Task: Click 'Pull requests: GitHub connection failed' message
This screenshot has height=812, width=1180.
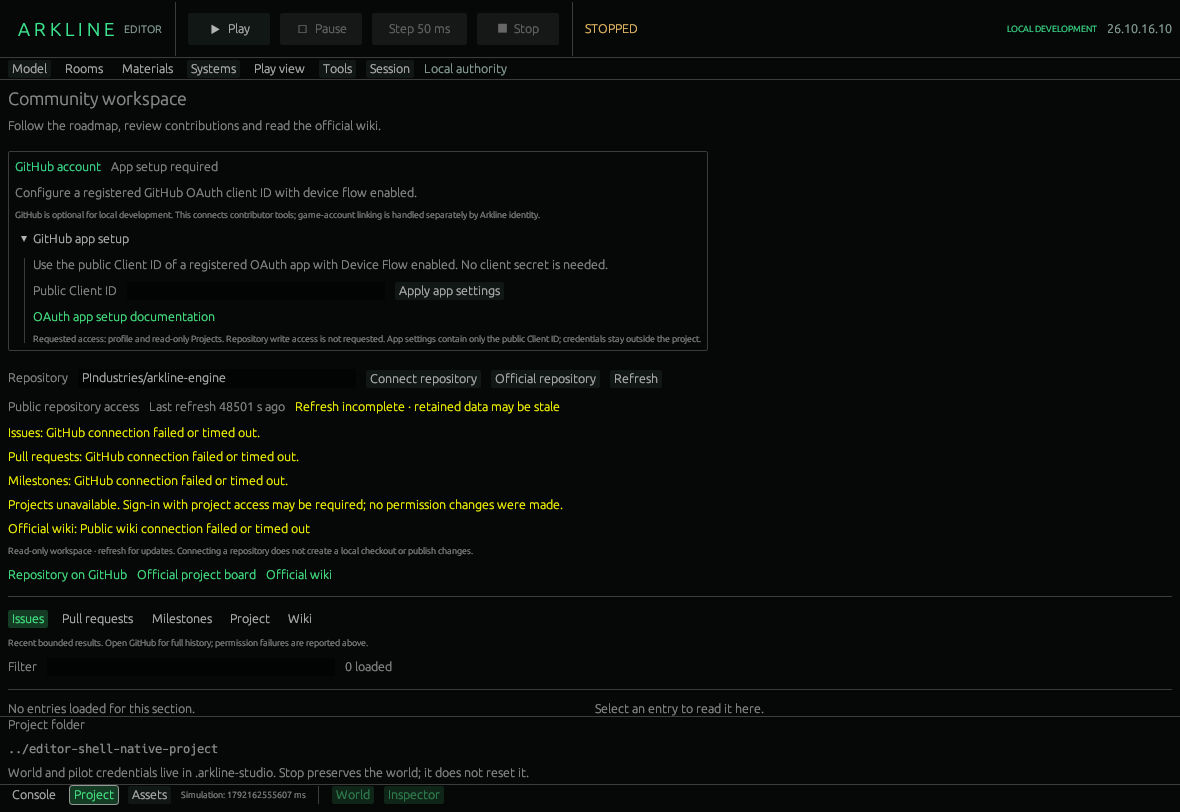Action: [153, 457]
